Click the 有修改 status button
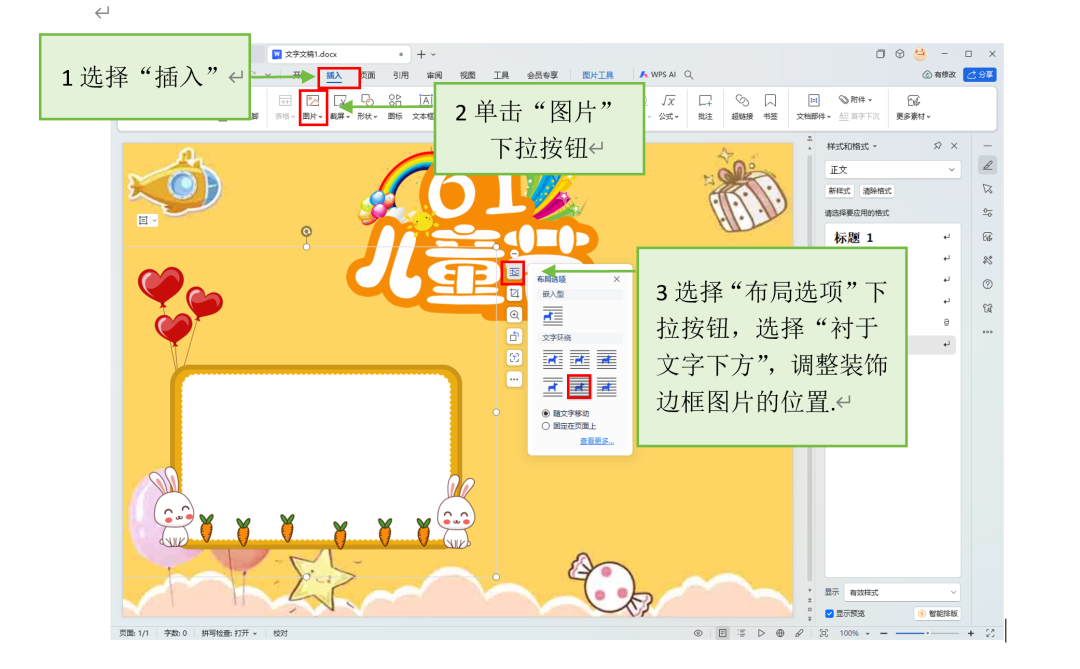1080x669 pixels. [939, 74]
